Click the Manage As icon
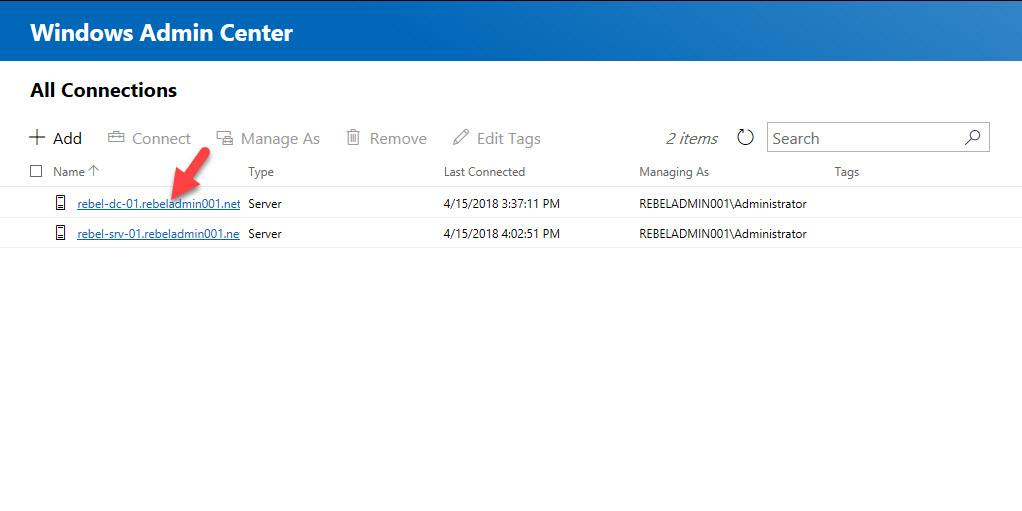Image resolution: width=1022 pixels, height=511 pixels. pyautogui.click(x=225, y=138)
